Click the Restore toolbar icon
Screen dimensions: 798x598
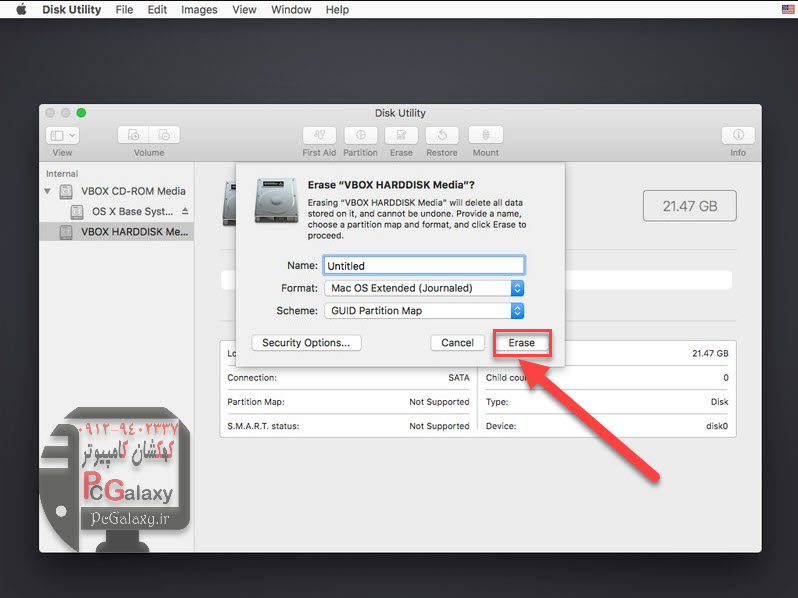click(x=442, y=135)
